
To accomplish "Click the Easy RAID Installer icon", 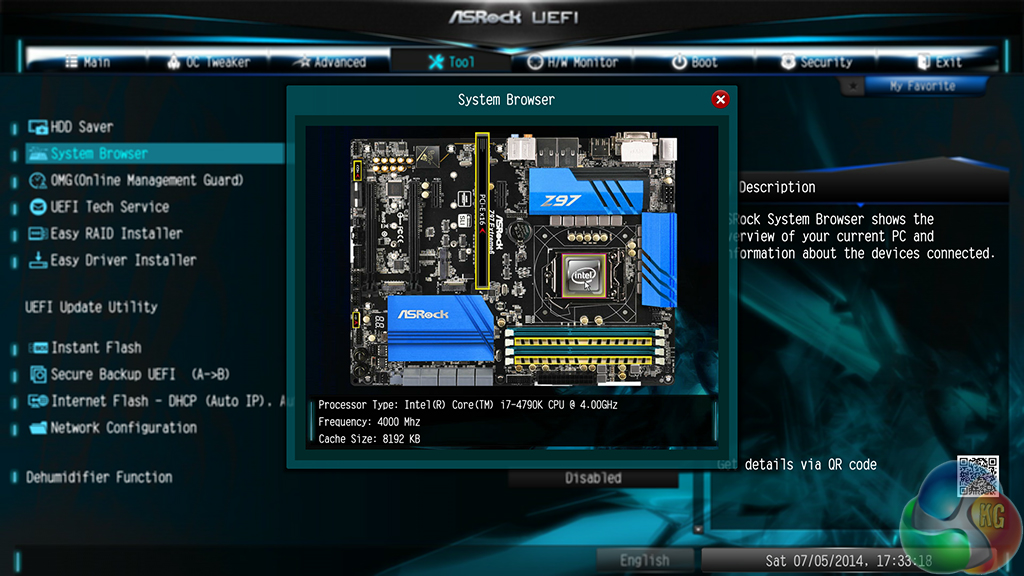I will click(x=38, y=234).
